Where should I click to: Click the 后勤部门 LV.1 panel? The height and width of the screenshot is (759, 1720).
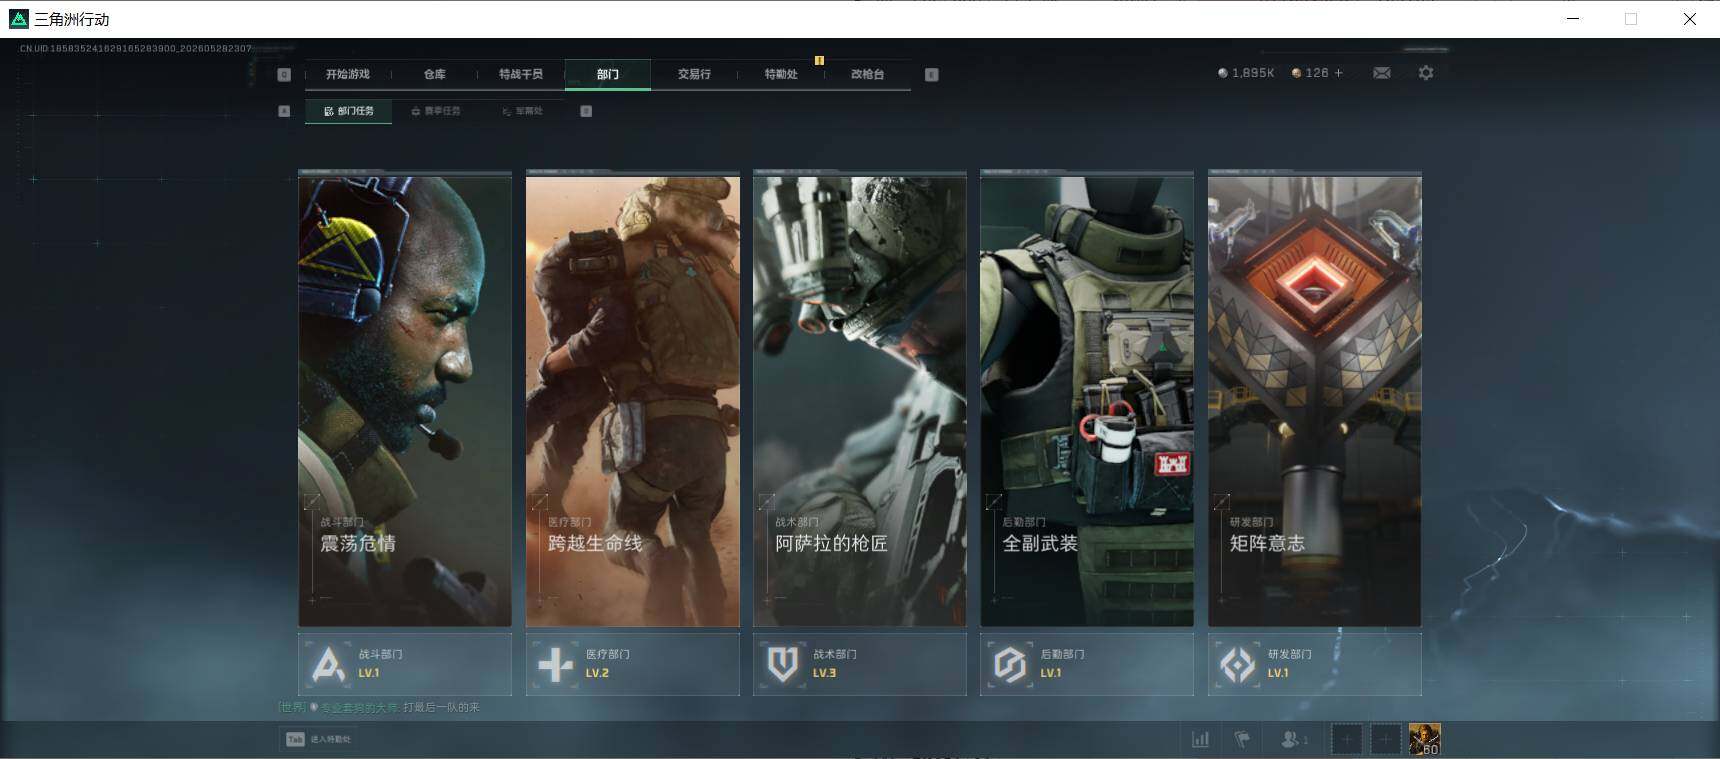1087,664
